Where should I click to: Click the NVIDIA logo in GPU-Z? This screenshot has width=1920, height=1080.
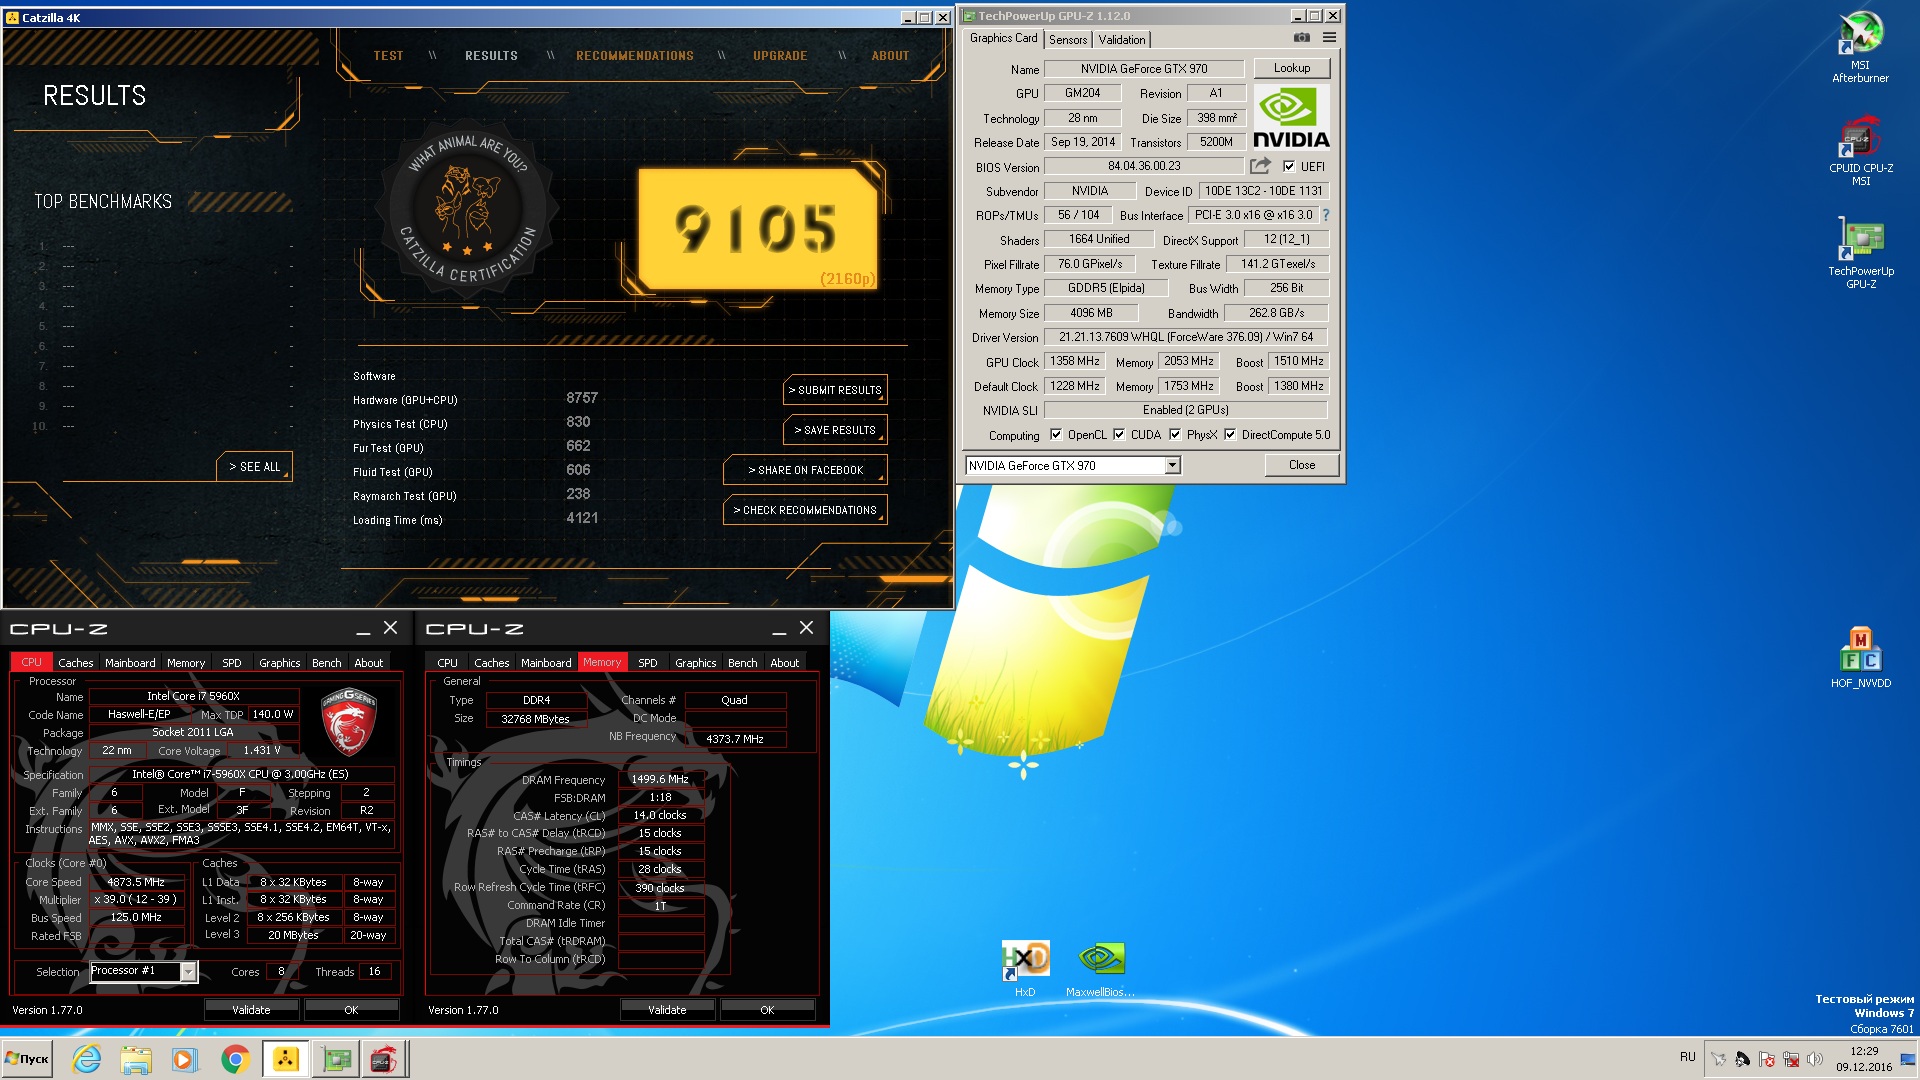[x=1291, y=117]
